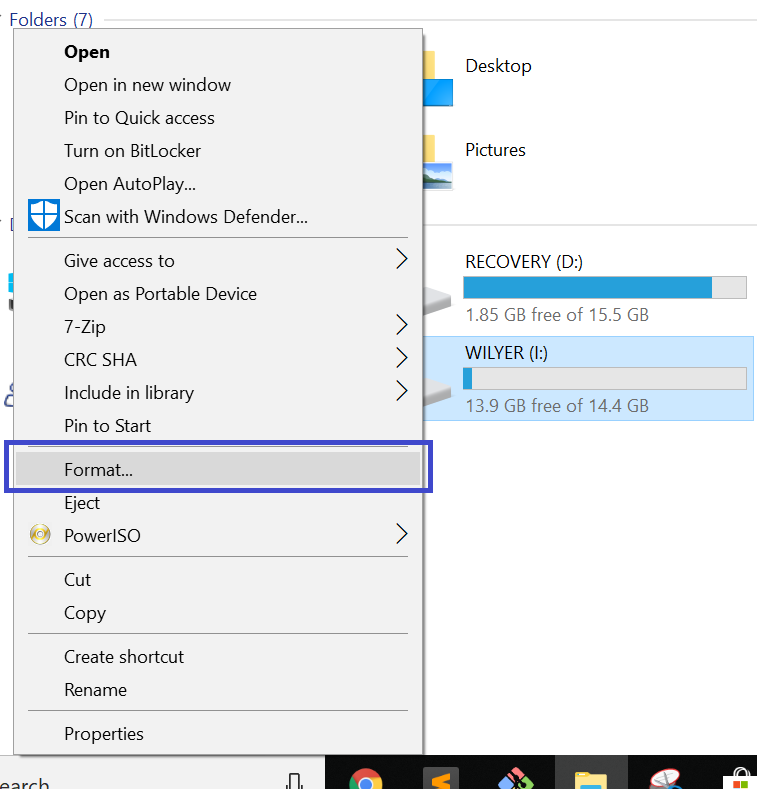Image resolution: width=757 pixels, height=789 pixels.
Task: Select the WILYER (I:) drive item
Action: coord(588,378)
